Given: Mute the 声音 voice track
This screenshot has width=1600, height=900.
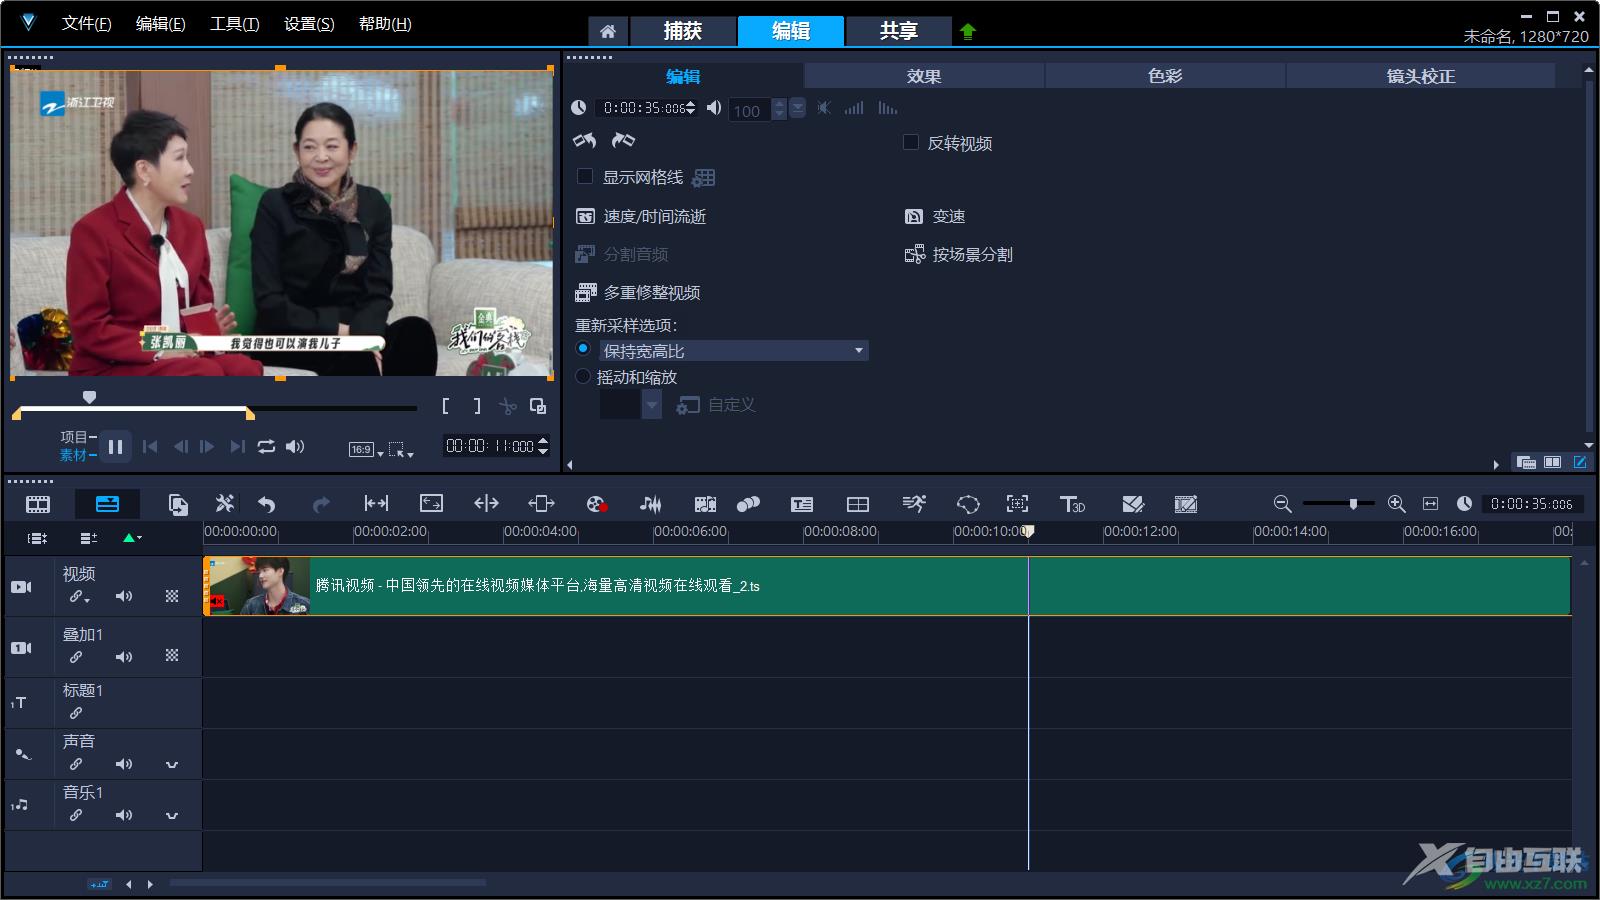Looking at the screenshot, I should [x=124, y=764].
